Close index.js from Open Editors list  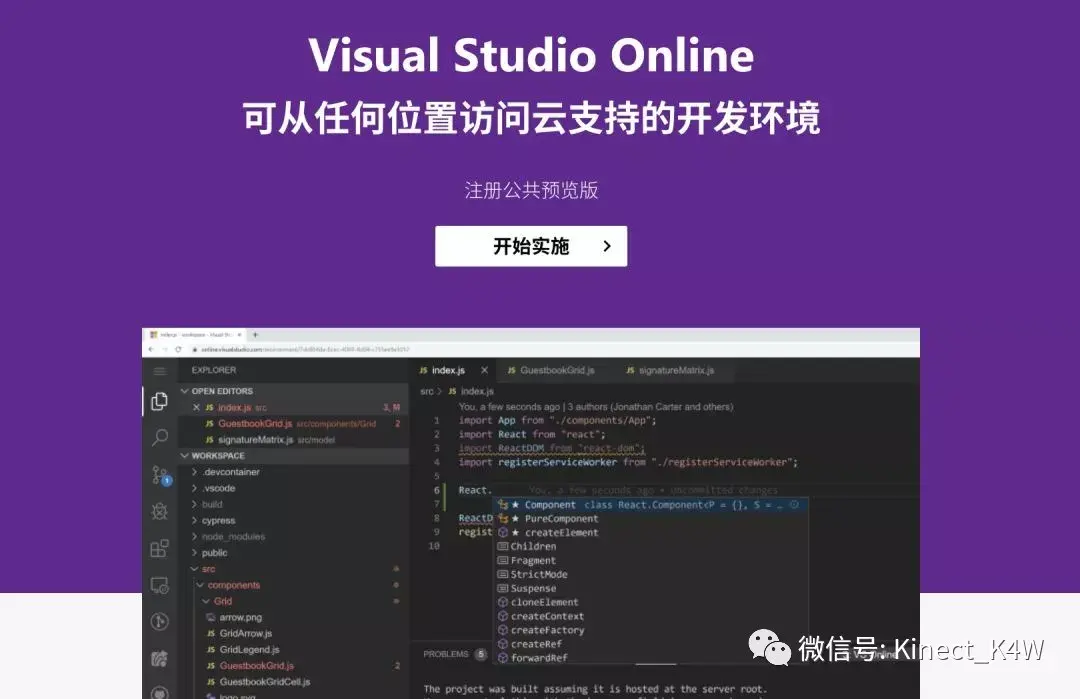(x=198, y=408)
